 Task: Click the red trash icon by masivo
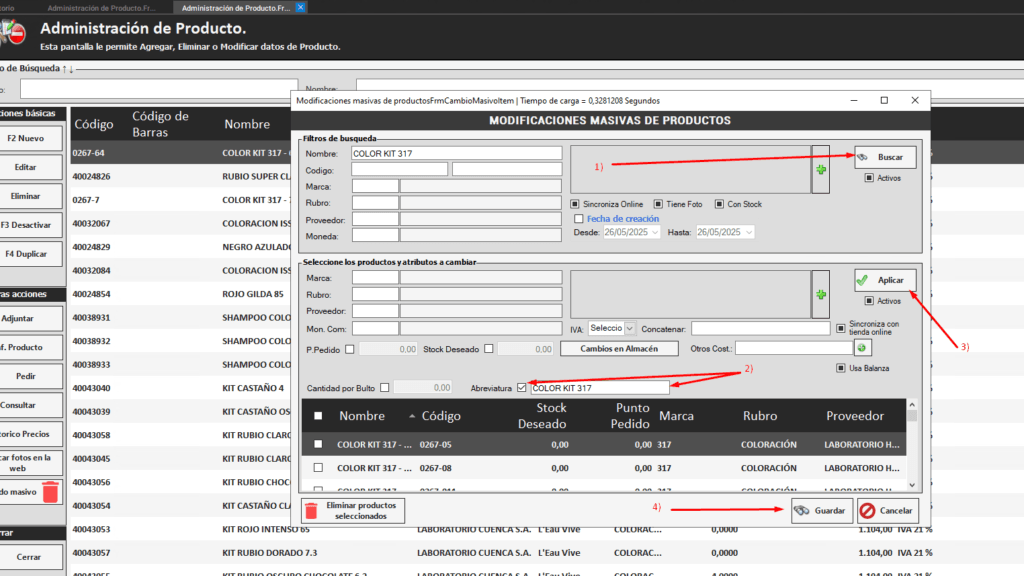50,492
